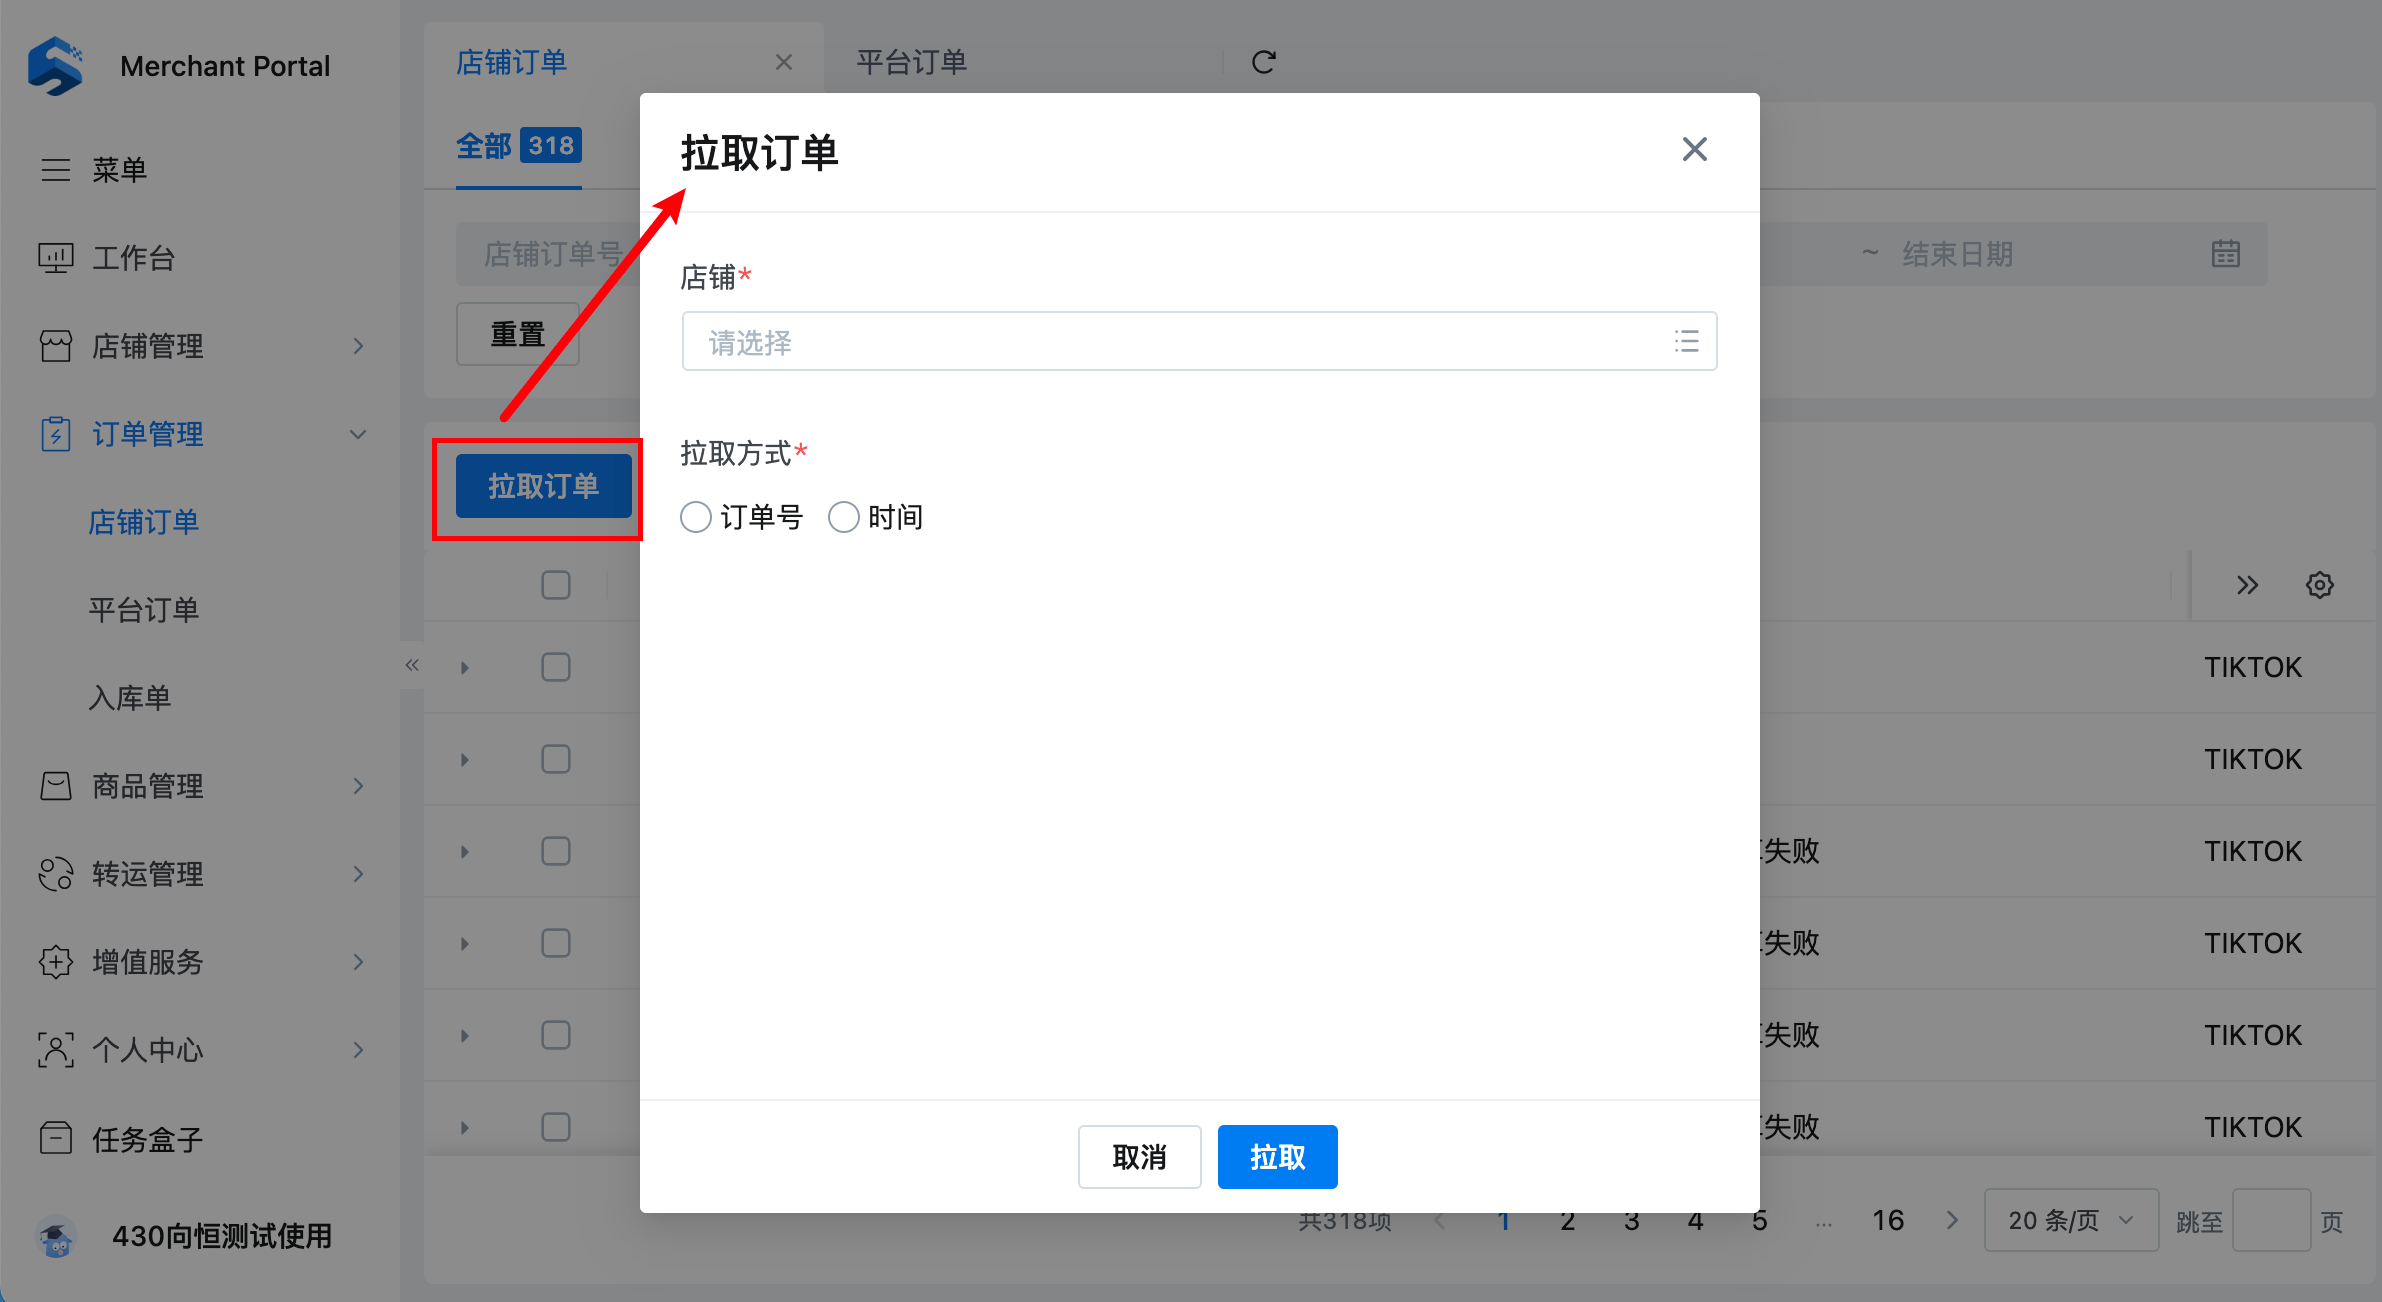Open 入库单 in the sidebar submenu
Screen dimensions: 2382x1302
130,697
